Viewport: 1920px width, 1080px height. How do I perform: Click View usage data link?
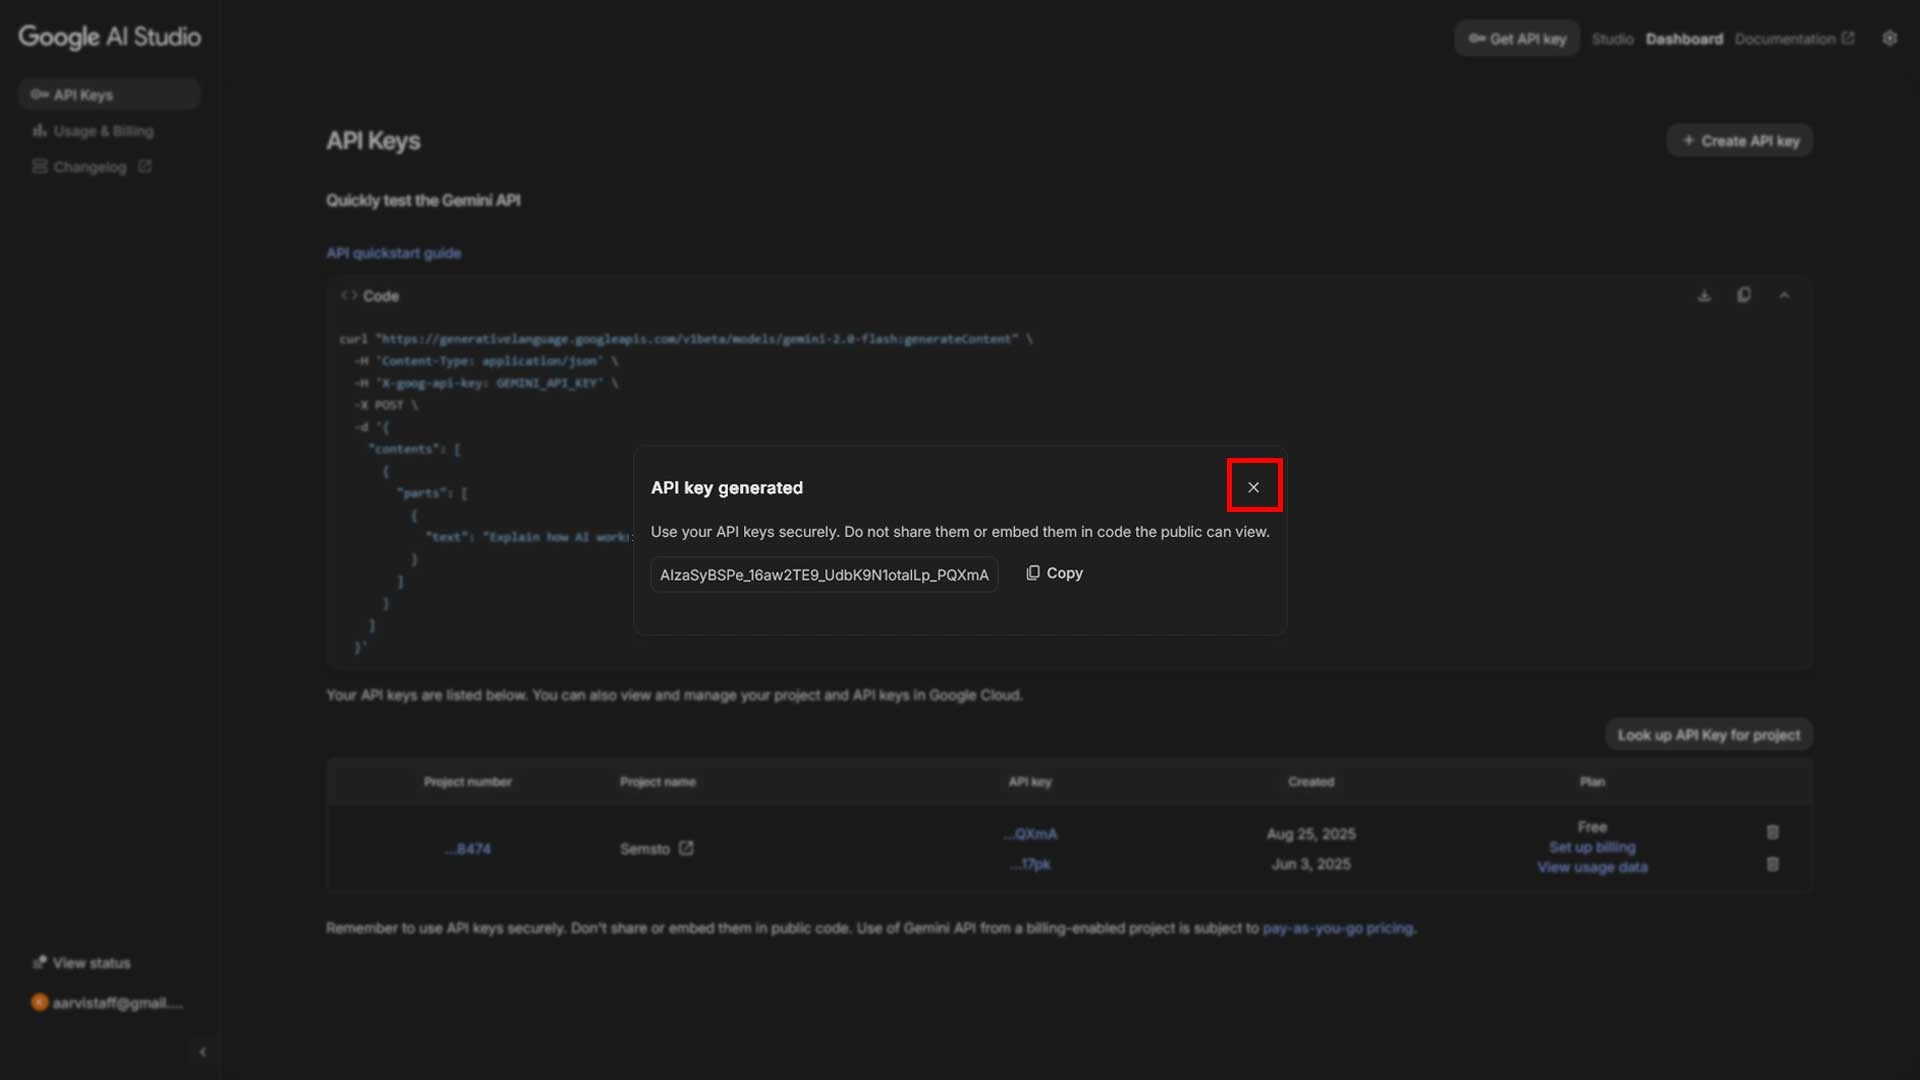pyautogui.click(x=1592, y=867)
